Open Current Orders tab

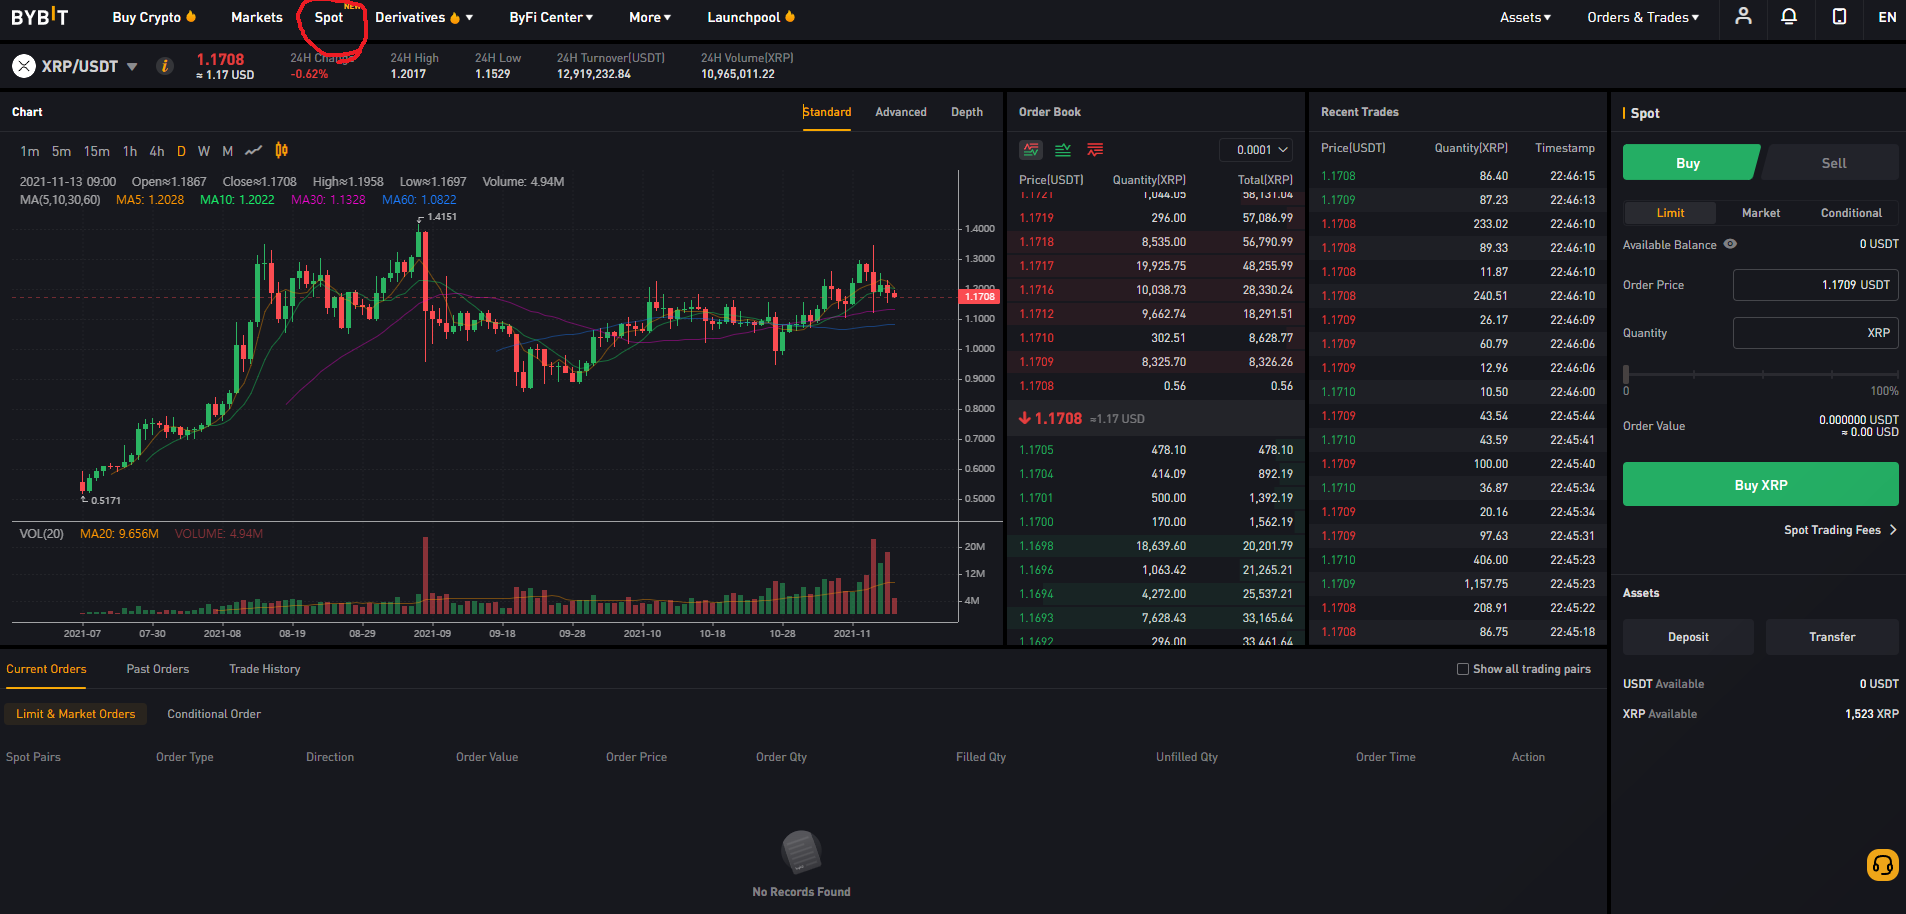tap(46, 669)
